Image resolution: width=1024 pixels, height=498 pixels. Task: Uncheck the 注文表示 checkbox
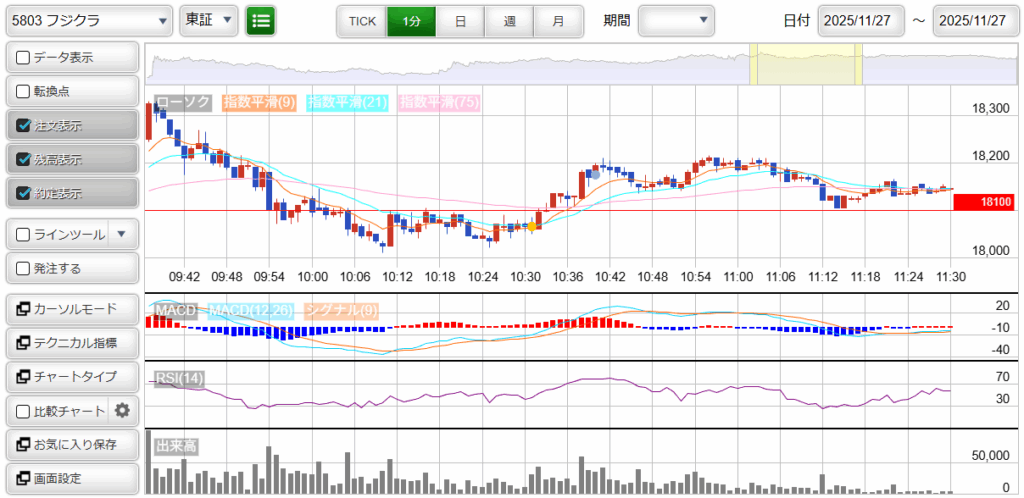[x=24, y=126]
